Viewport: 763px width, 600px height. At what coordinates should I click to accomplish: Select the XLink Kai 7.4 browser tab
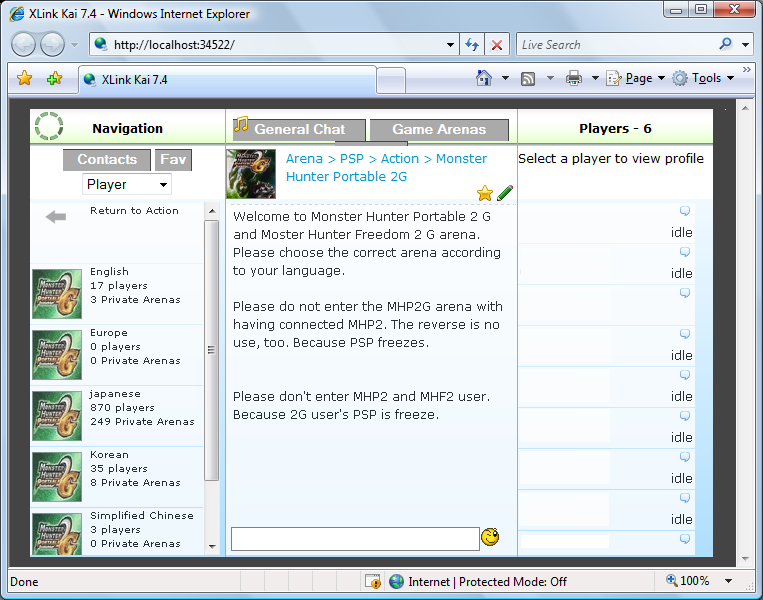[x=227, y=79]
